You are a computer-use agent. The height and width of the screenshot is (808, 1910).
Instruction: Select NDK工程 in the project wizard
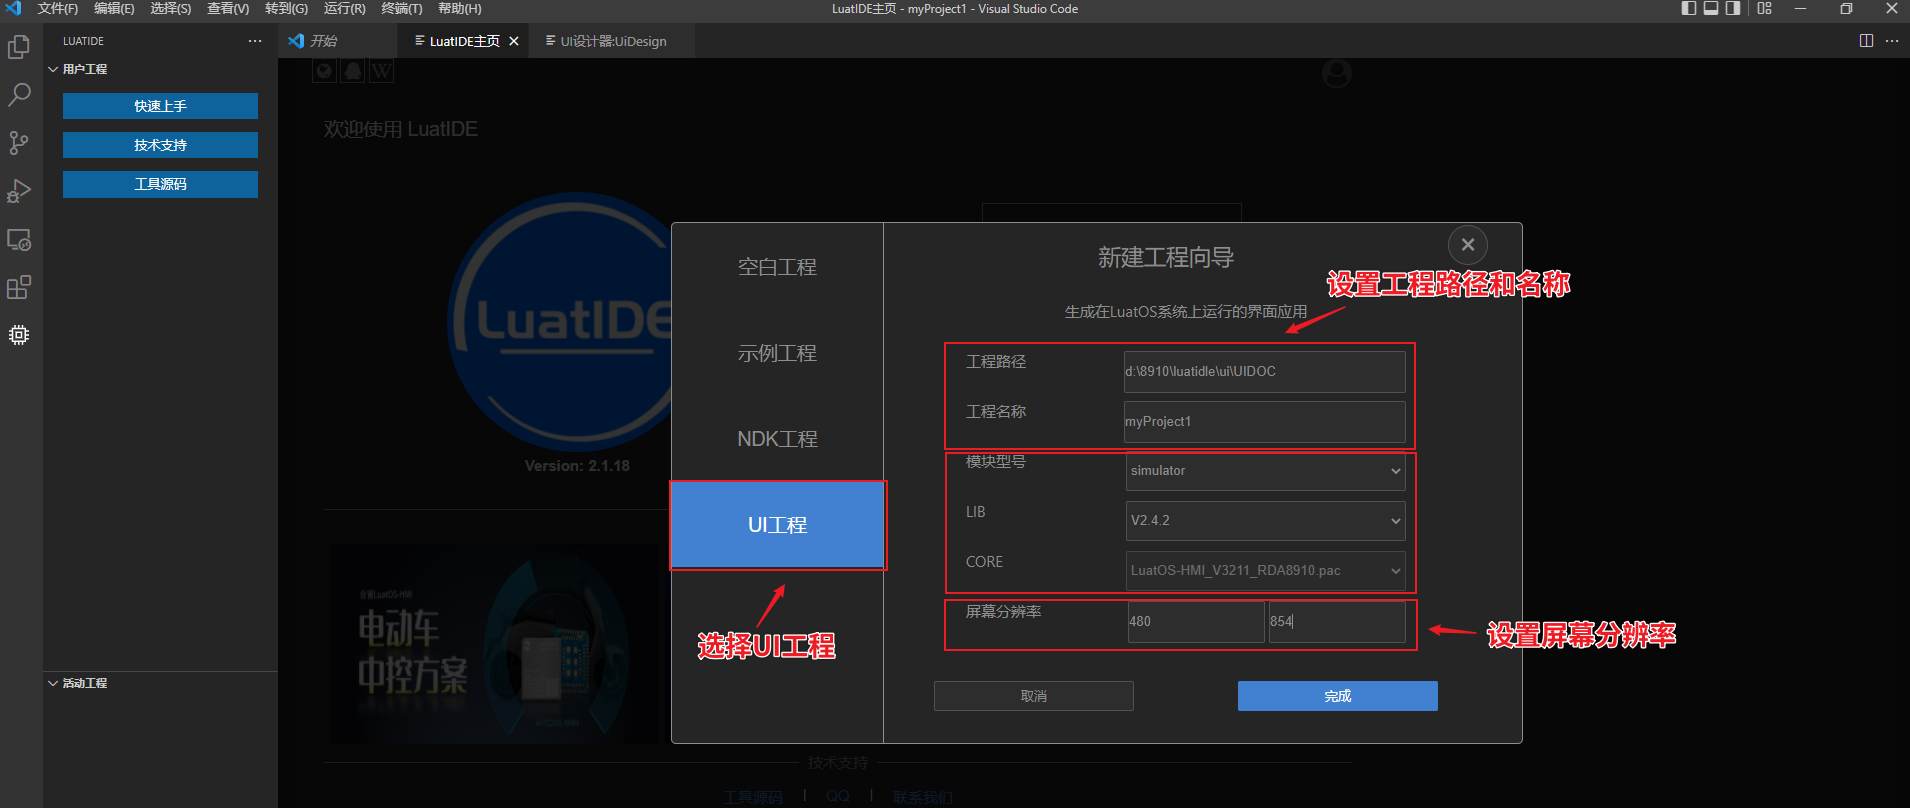(777, 439)
